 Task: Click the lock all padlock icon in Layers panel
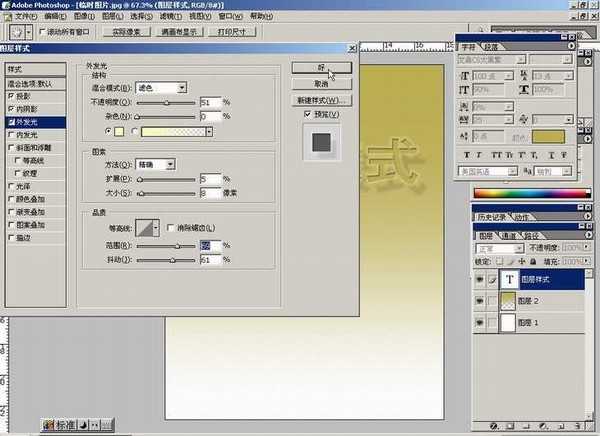pyautogui.click(x=533, y=261)
